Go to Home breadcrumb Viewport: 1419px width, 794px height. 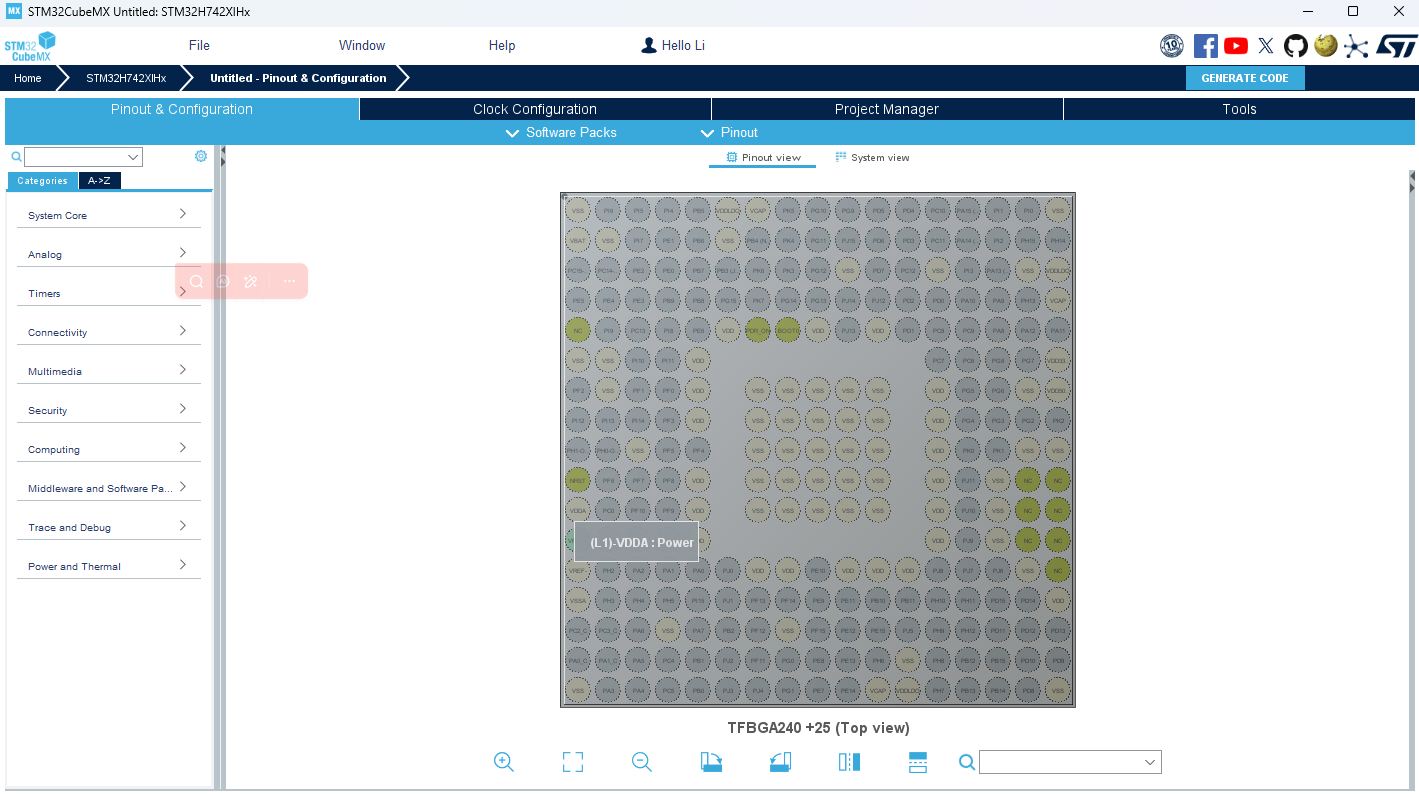pyautogui.click(x=28, y=78)
